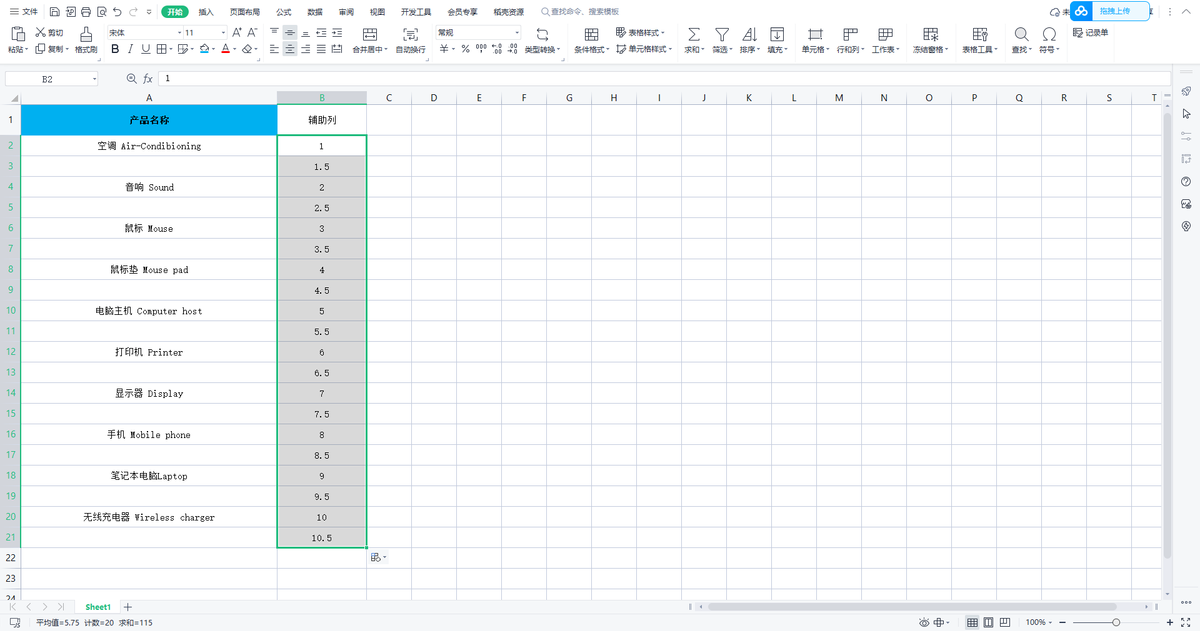Undo the last action
This screenshot has width=1200, height=631.
click(x=118, y=12)
